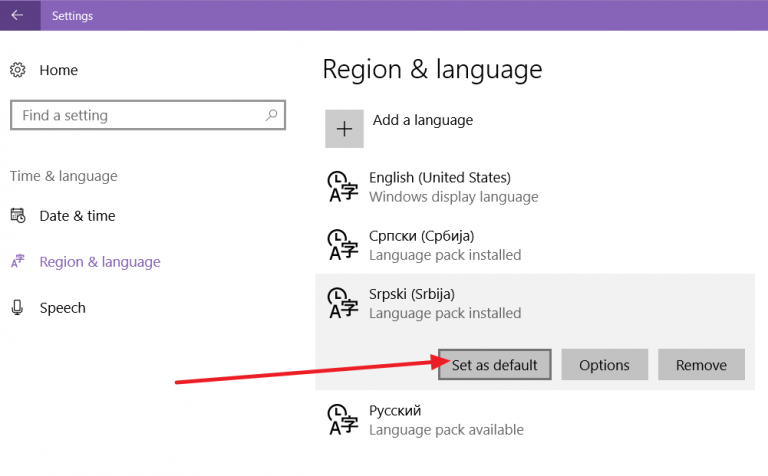Click the English (United States) language icon
The image size is (768, 476).
[x=342, y=187]
